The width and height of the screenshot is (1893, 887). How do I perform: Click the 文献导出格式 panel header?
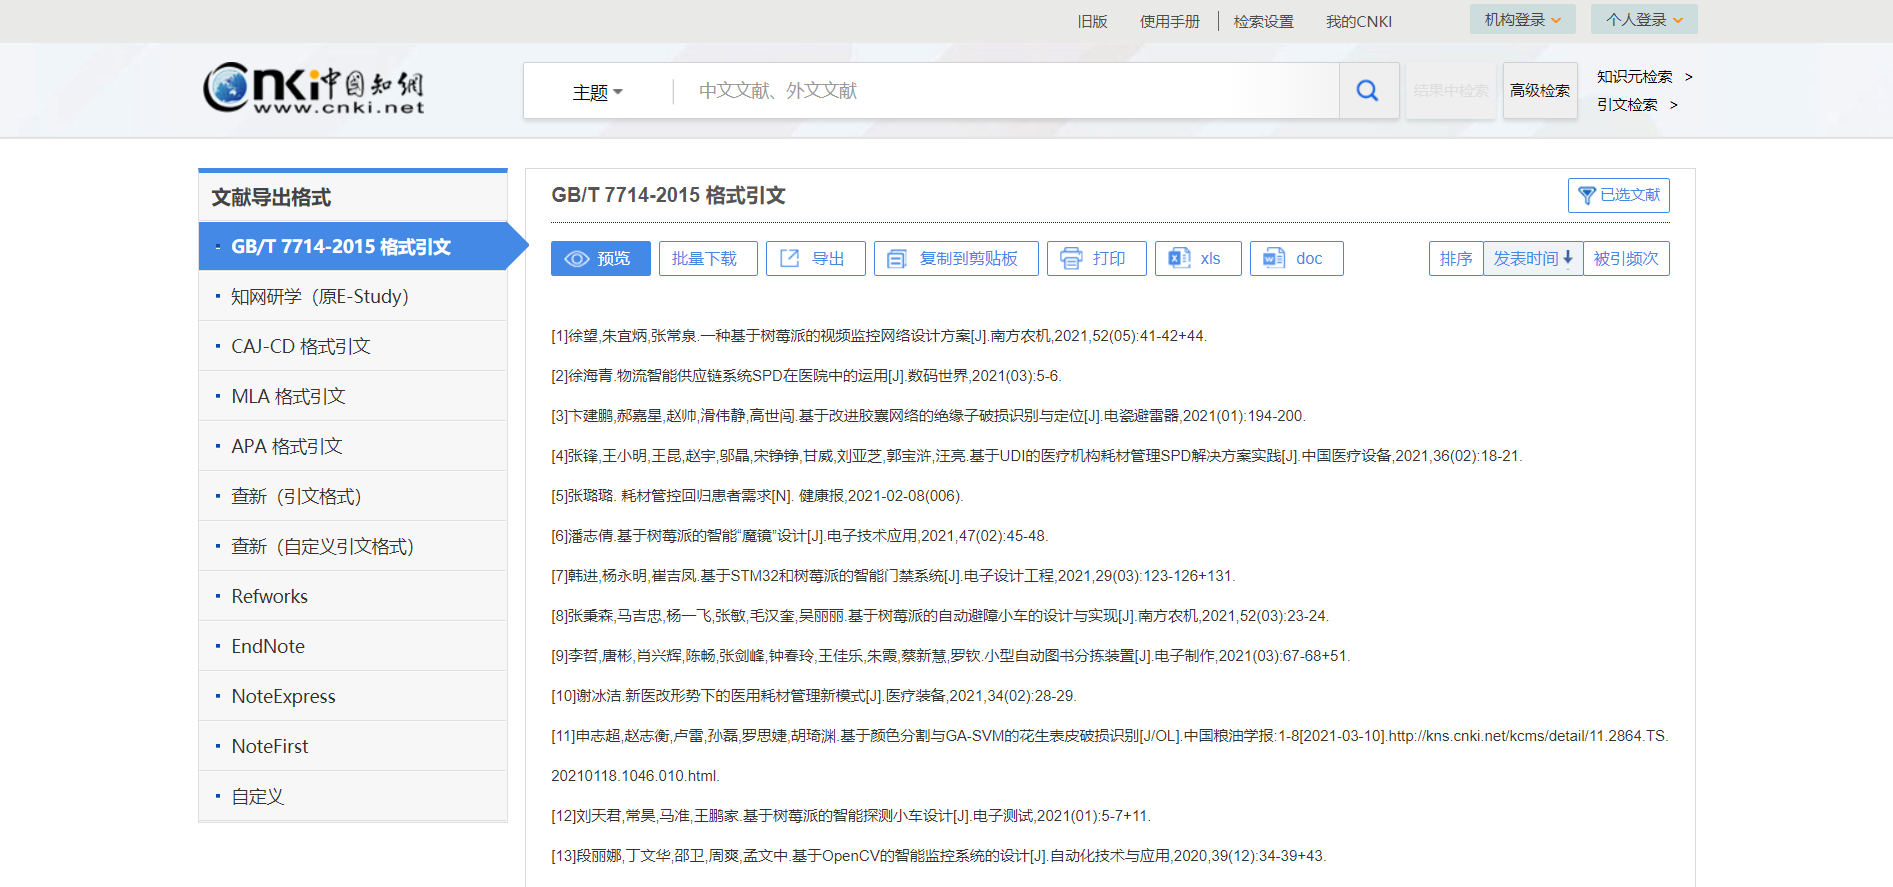(353, 197)
